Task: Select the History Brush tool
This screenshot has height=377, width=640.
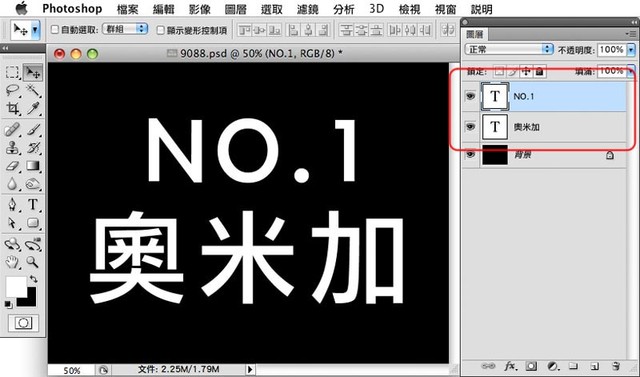Action: [33, 148]
